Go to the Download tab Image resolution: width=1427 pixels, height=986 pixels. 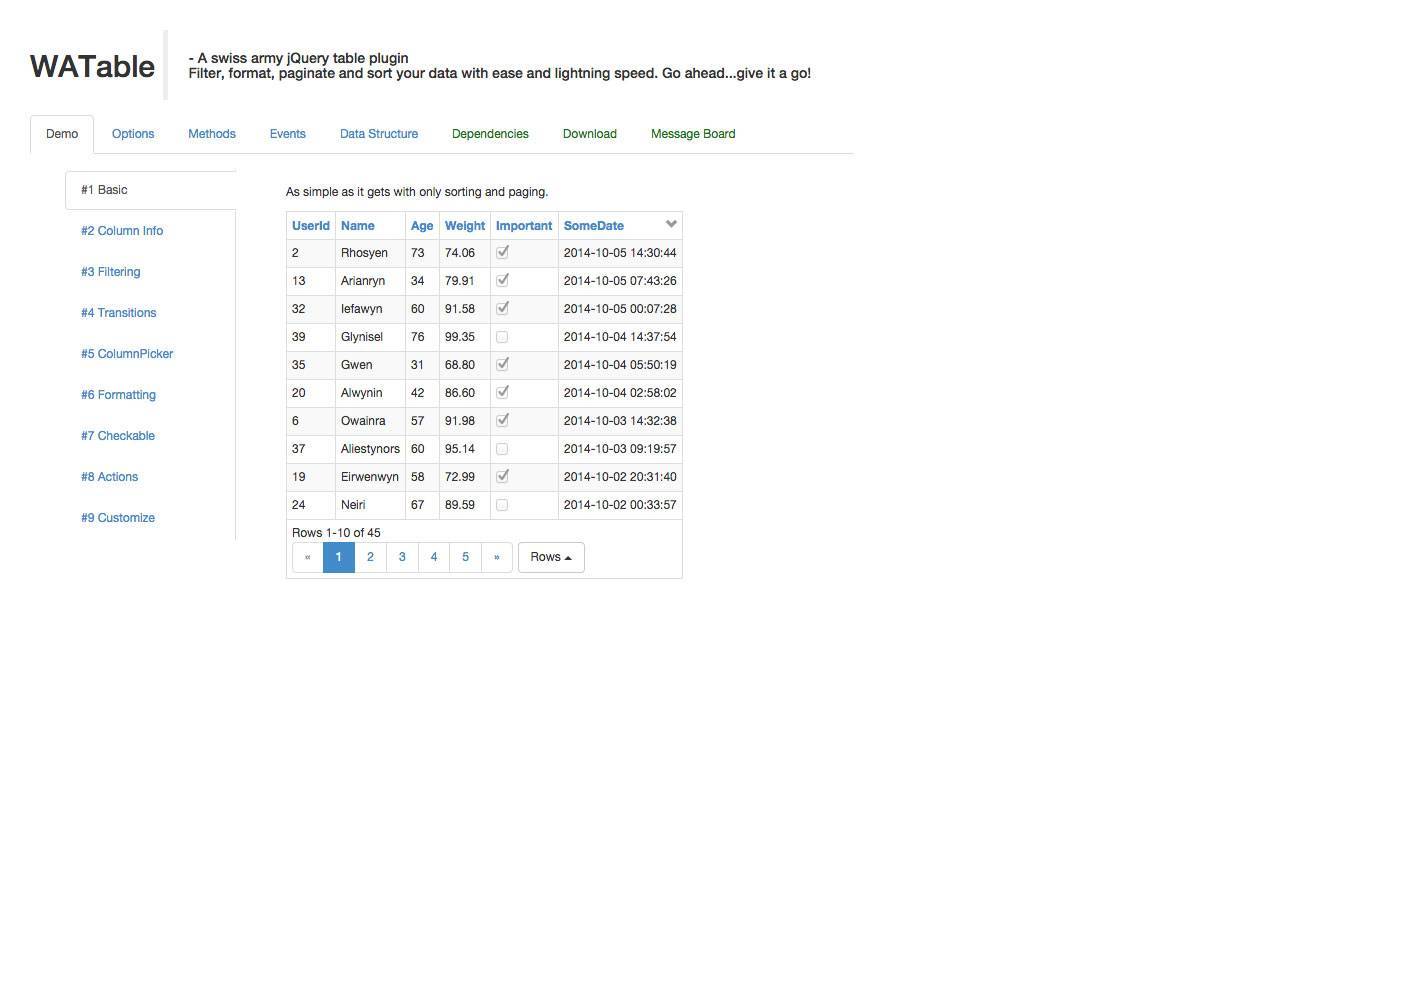click(x=590, y=134)
